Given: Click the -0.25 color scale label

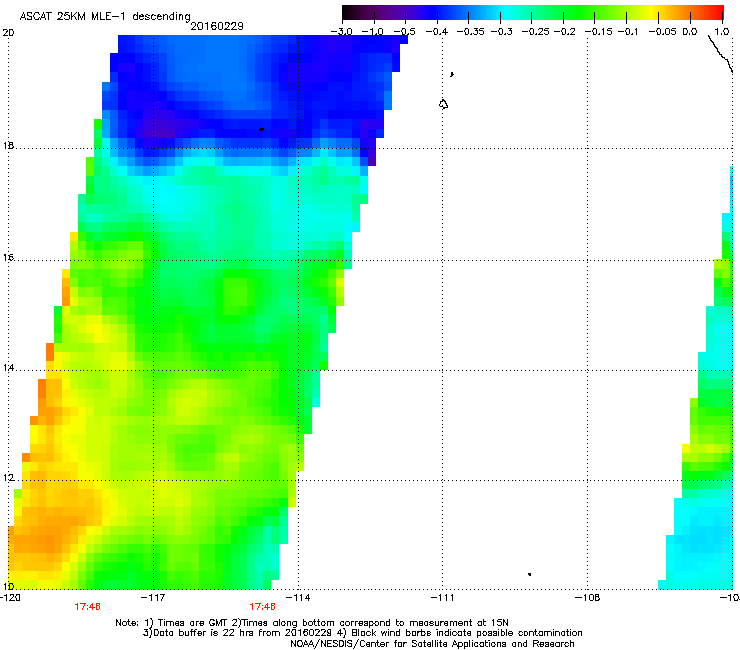Looking at the screenshot, I should click(536, 32).
